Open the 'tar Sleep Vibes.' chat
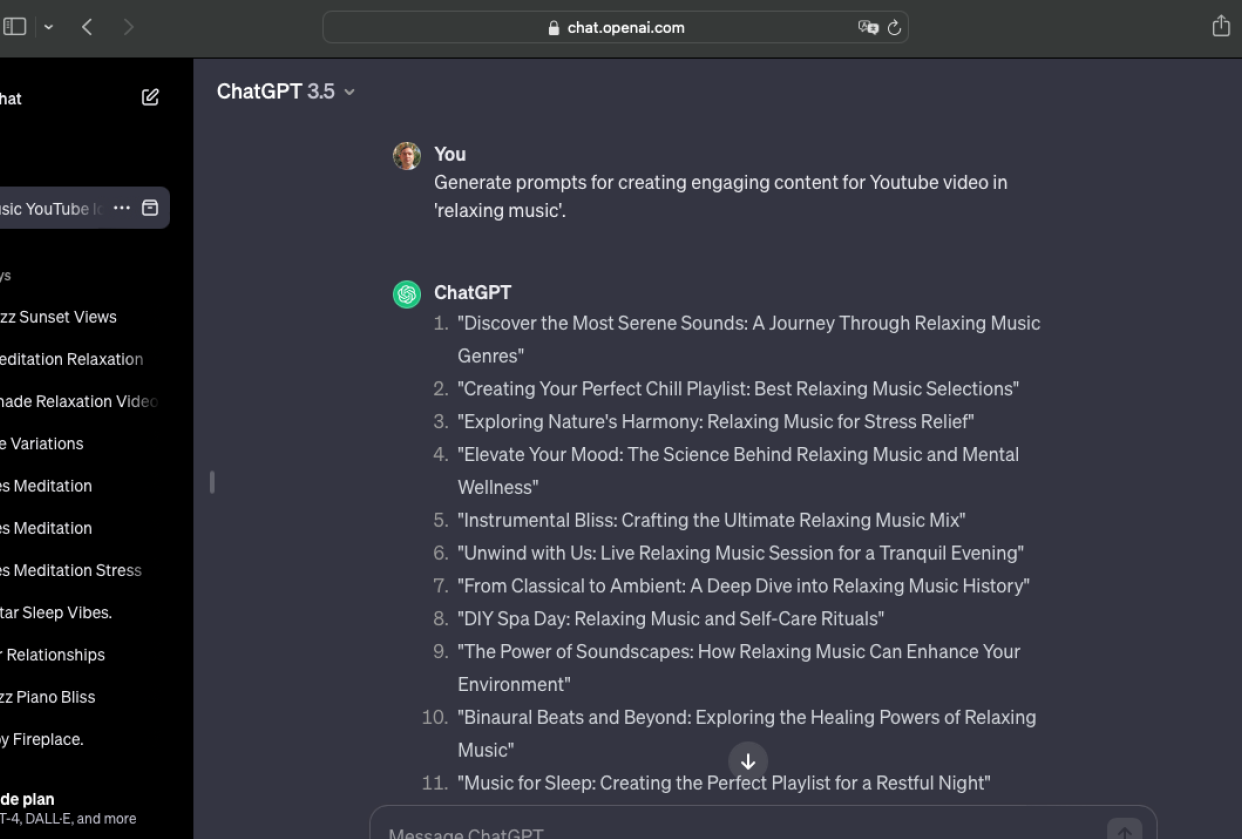1242x839 pixels. (56, 612)
